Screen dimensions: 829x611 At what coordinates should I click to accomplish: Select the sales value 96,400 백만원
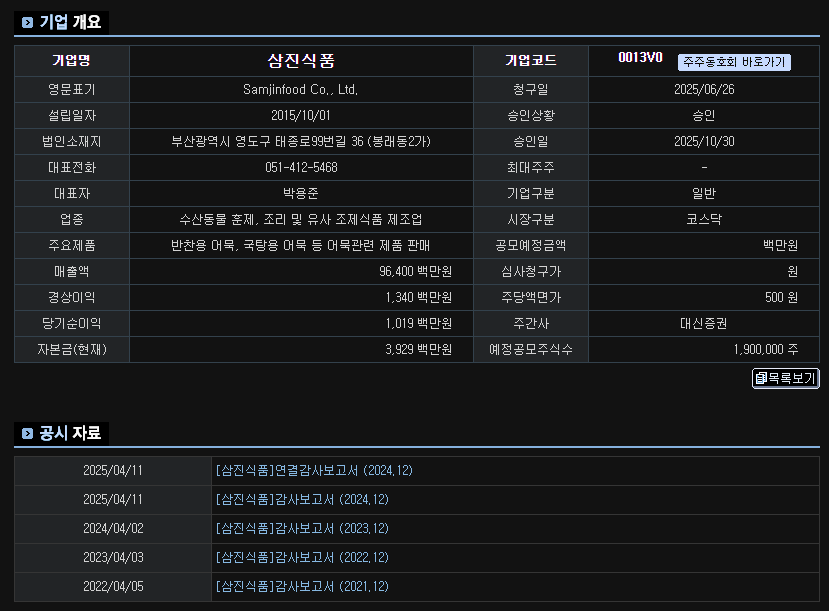[x=416, y=272]
